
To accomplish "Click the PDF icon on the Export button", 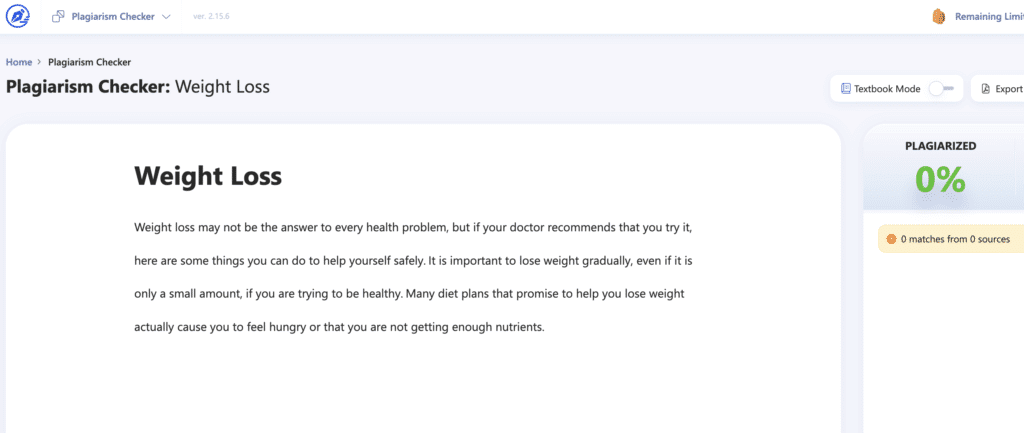I will coord(986,89).
